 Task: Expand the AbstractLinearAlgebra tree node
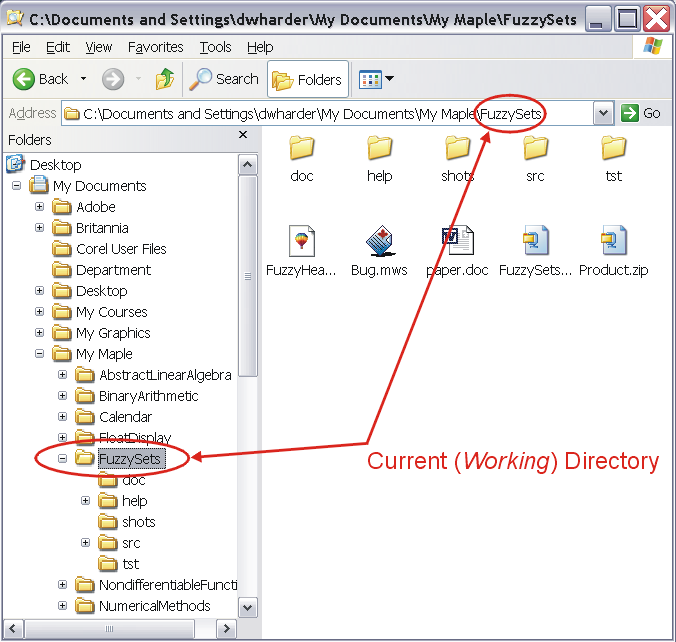[63, 375]
